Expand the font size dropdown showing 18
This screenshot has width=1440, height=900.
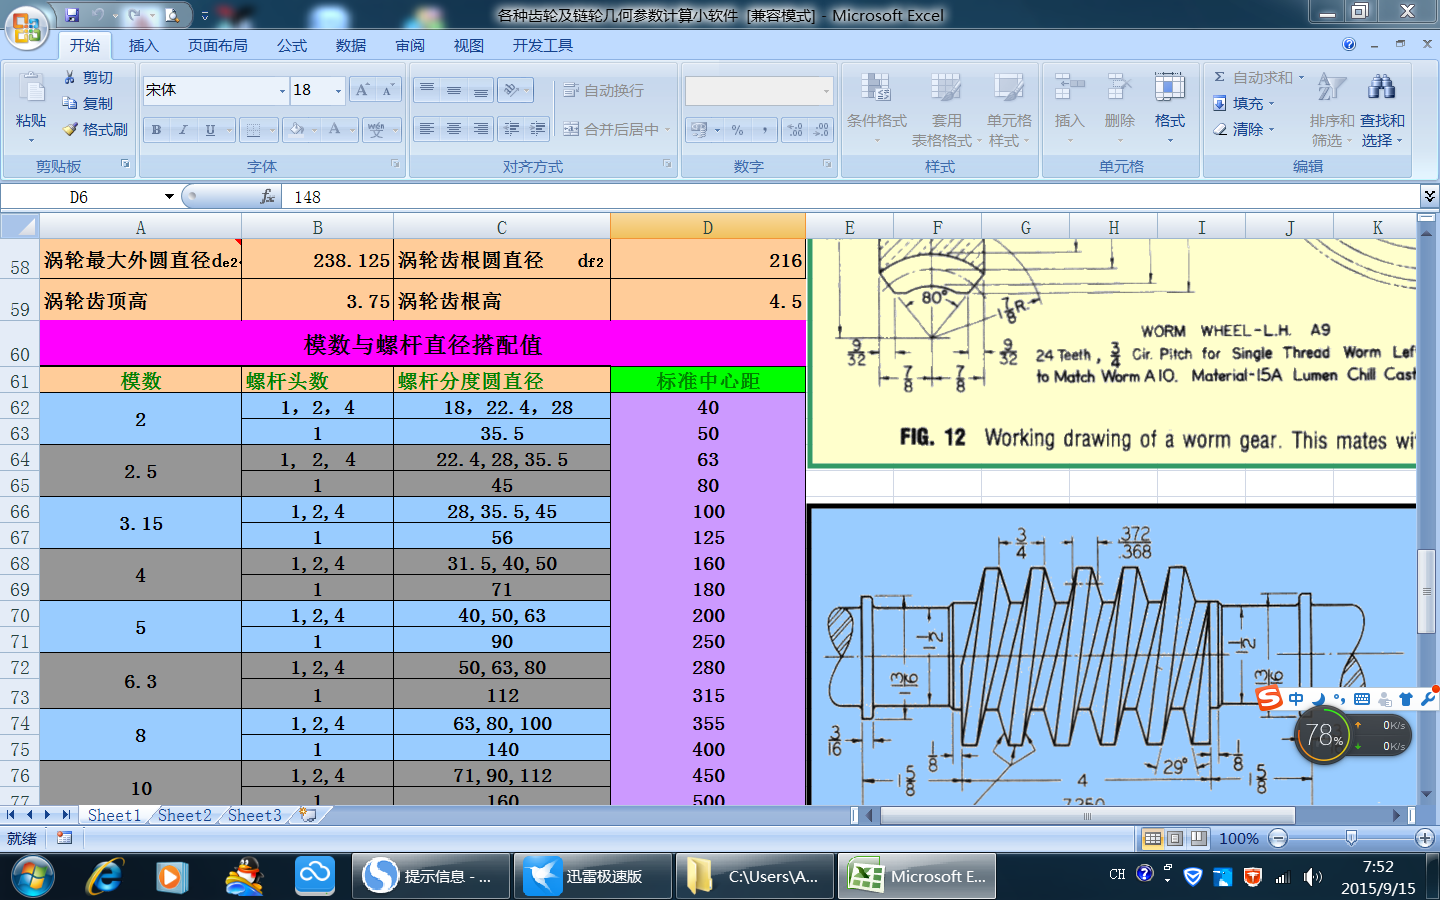[x=338, y=91]
